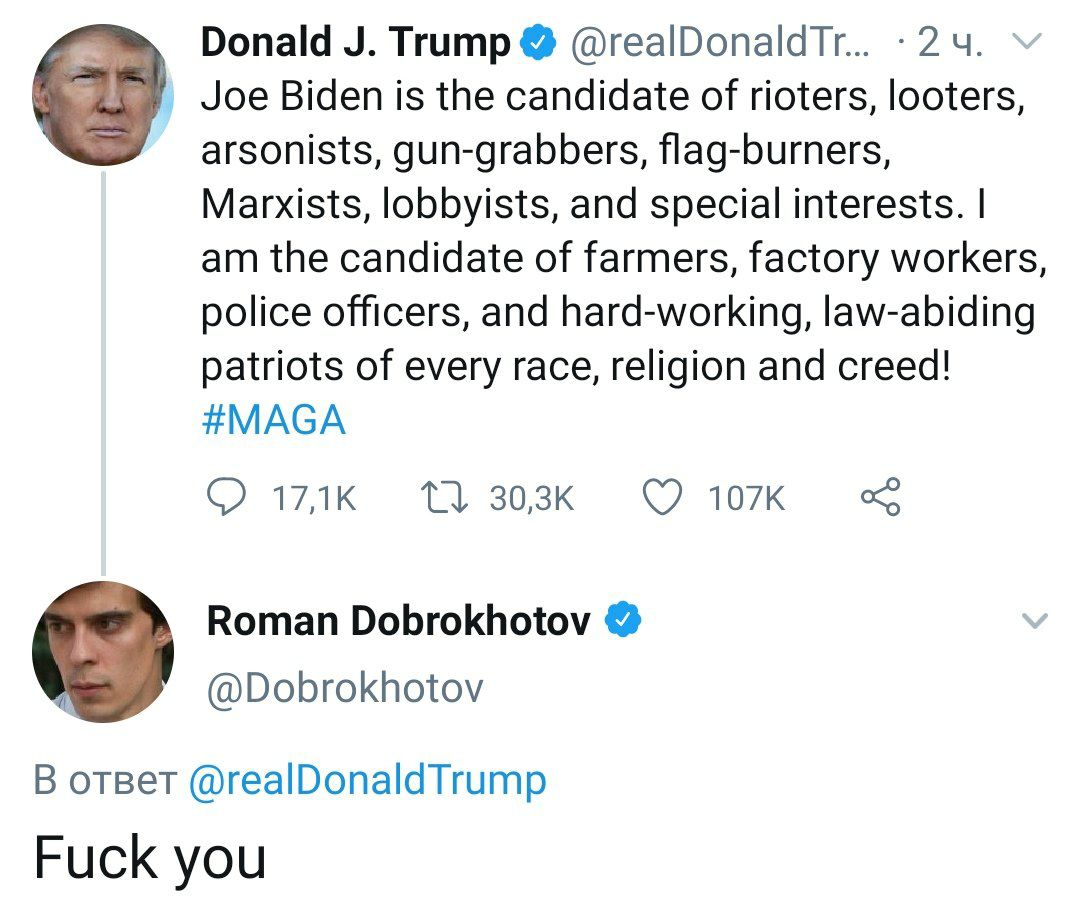Click the 30,3K retweet count
The width and height of the screenshot is (1080, 908).
click(531, 497)
